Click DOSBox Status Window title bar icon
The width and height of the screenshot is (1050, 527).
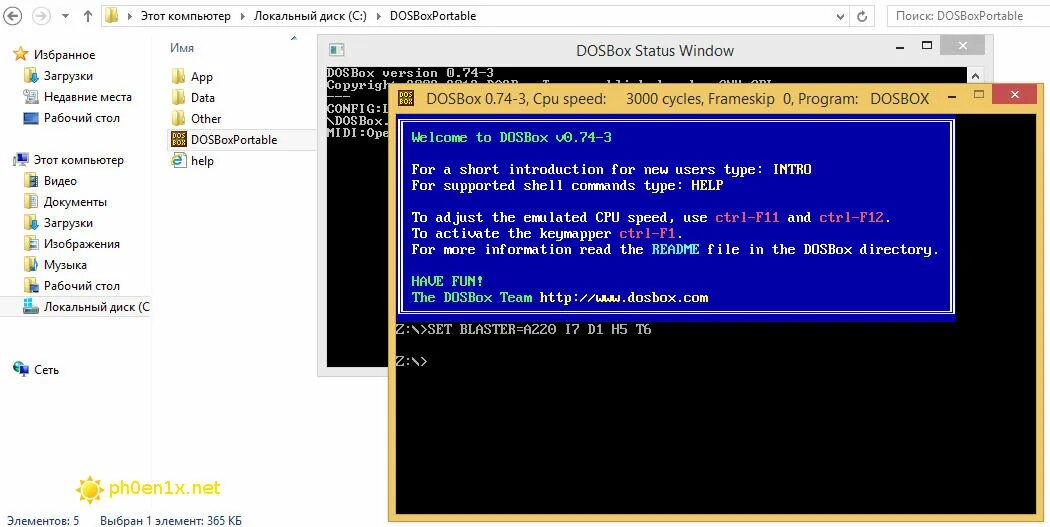pyautogui.click(x=337, y=50)
